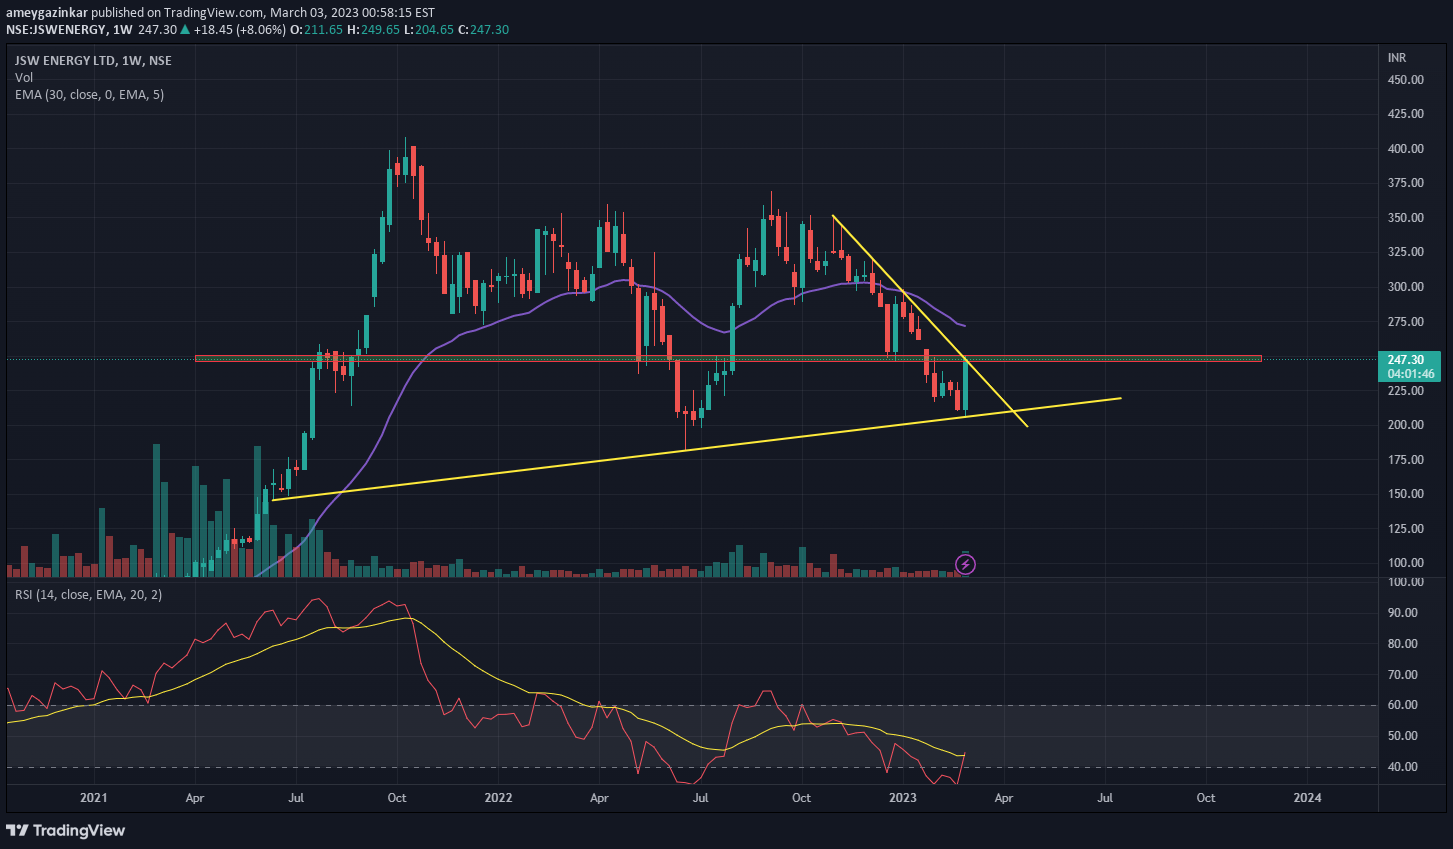The width and height of the screenshot is (1453, 849).
Task: Select the green horizontal support zone rectangle
Action: coord(728,358)
